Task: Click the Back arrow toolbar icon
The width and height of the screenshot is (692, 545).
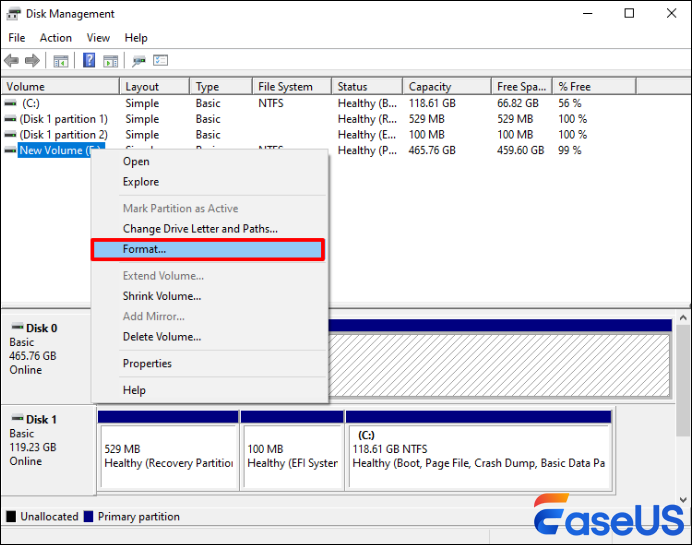Action: coord(13,61)
